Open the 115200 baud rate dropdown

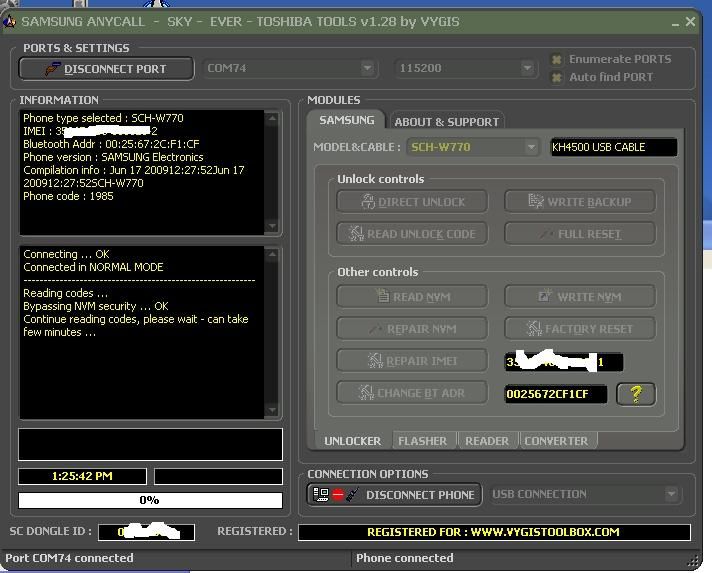465,68
